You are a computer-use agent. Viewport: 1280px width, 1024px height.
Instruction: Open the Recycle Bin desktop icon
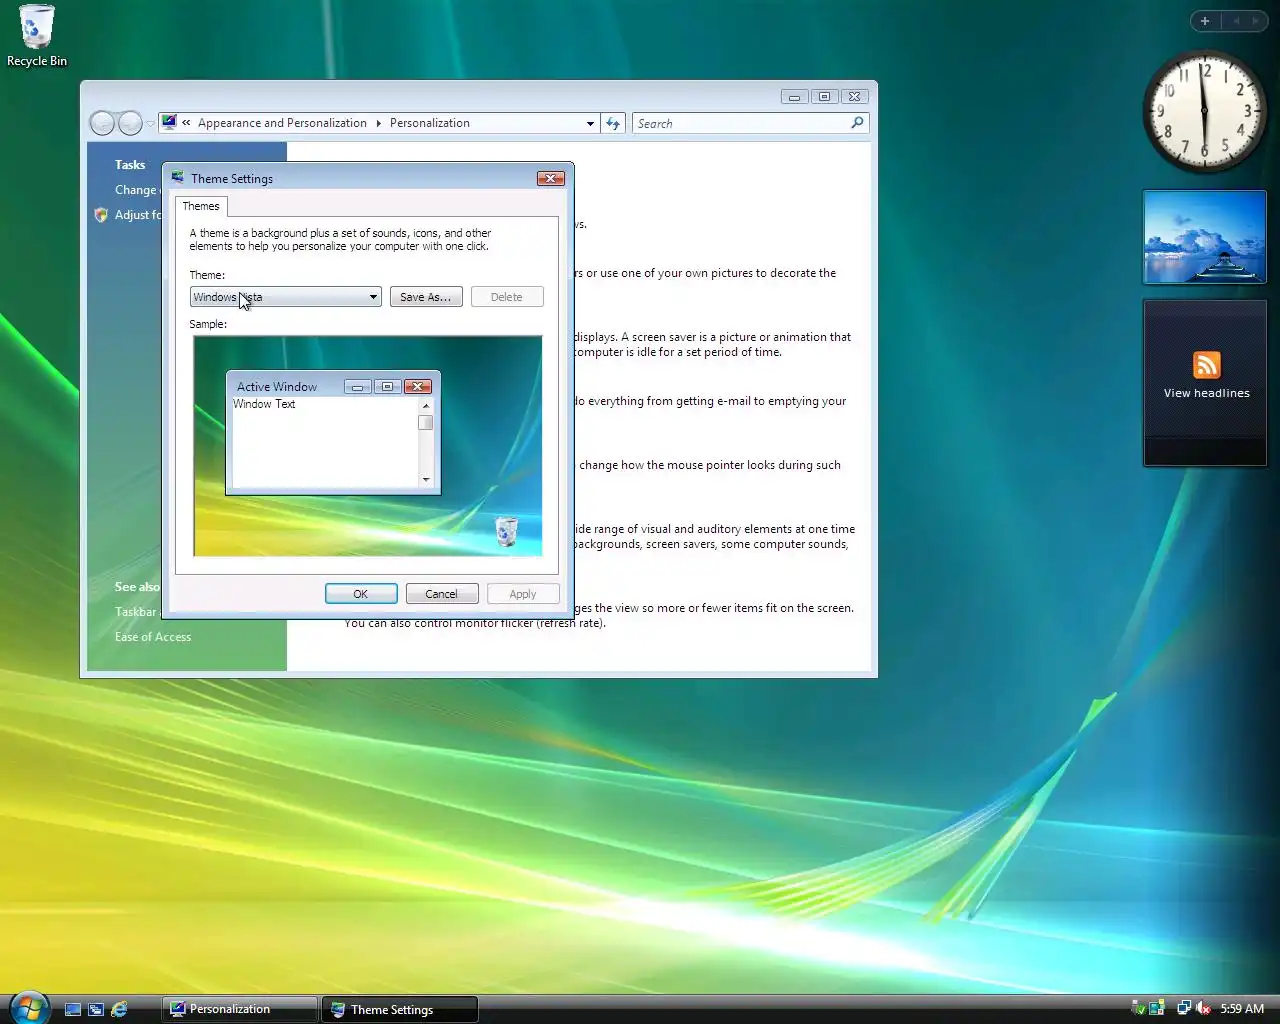36,36
